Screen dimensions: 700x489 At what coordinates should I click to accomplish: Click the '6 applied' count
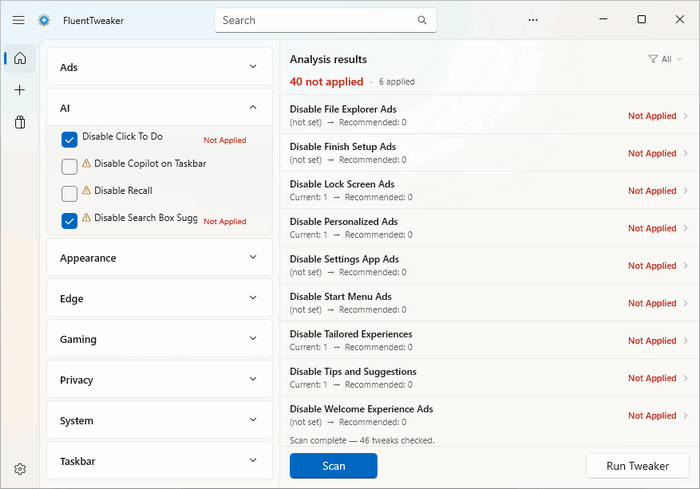[x=396, y=82]
